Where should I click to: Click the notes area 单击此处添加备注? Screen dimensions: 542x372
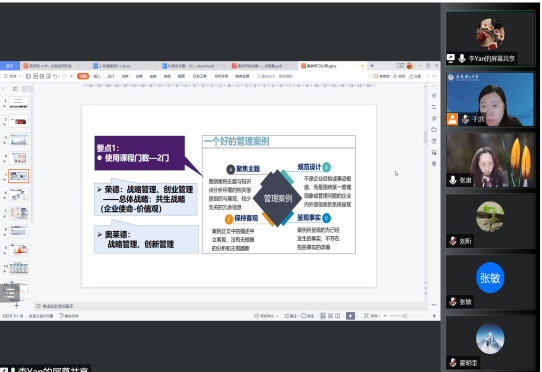(55, 306)
